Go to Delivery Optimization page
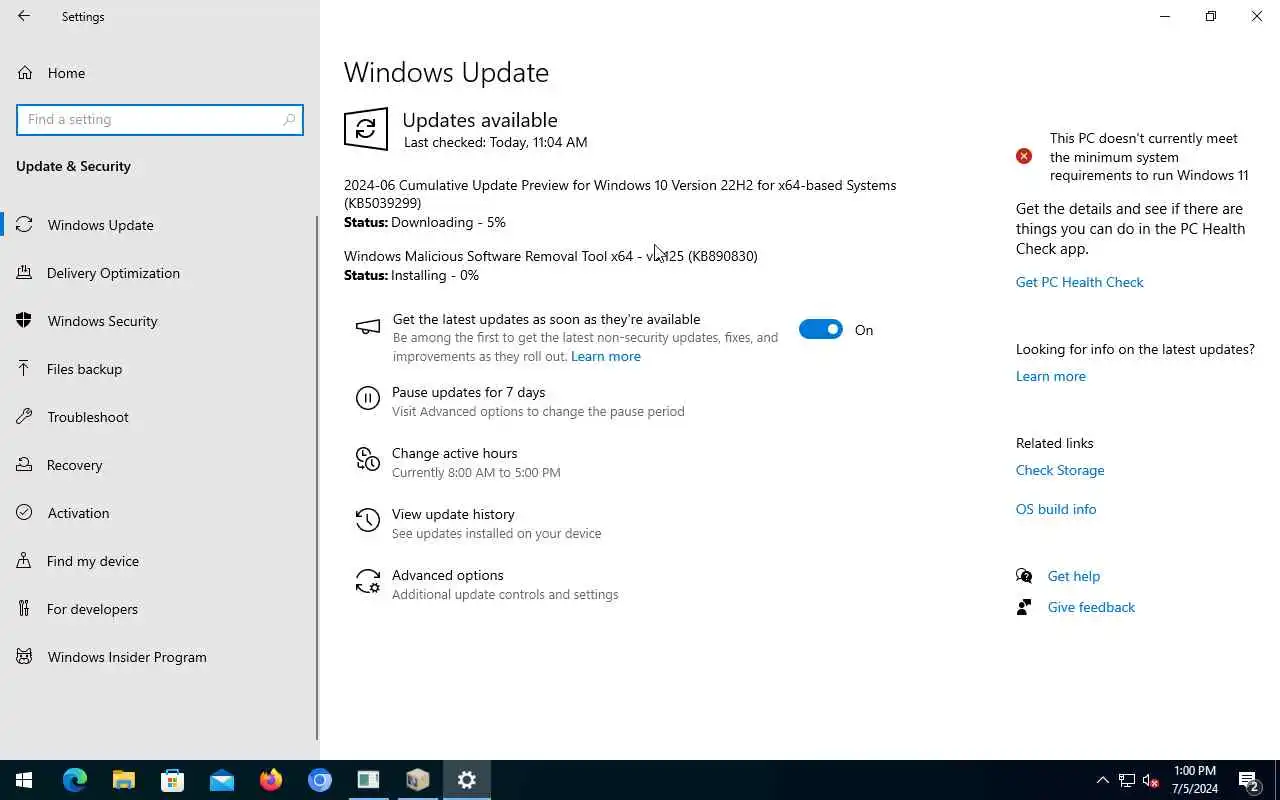The image size is (1280, 800). tap(160, 273)
